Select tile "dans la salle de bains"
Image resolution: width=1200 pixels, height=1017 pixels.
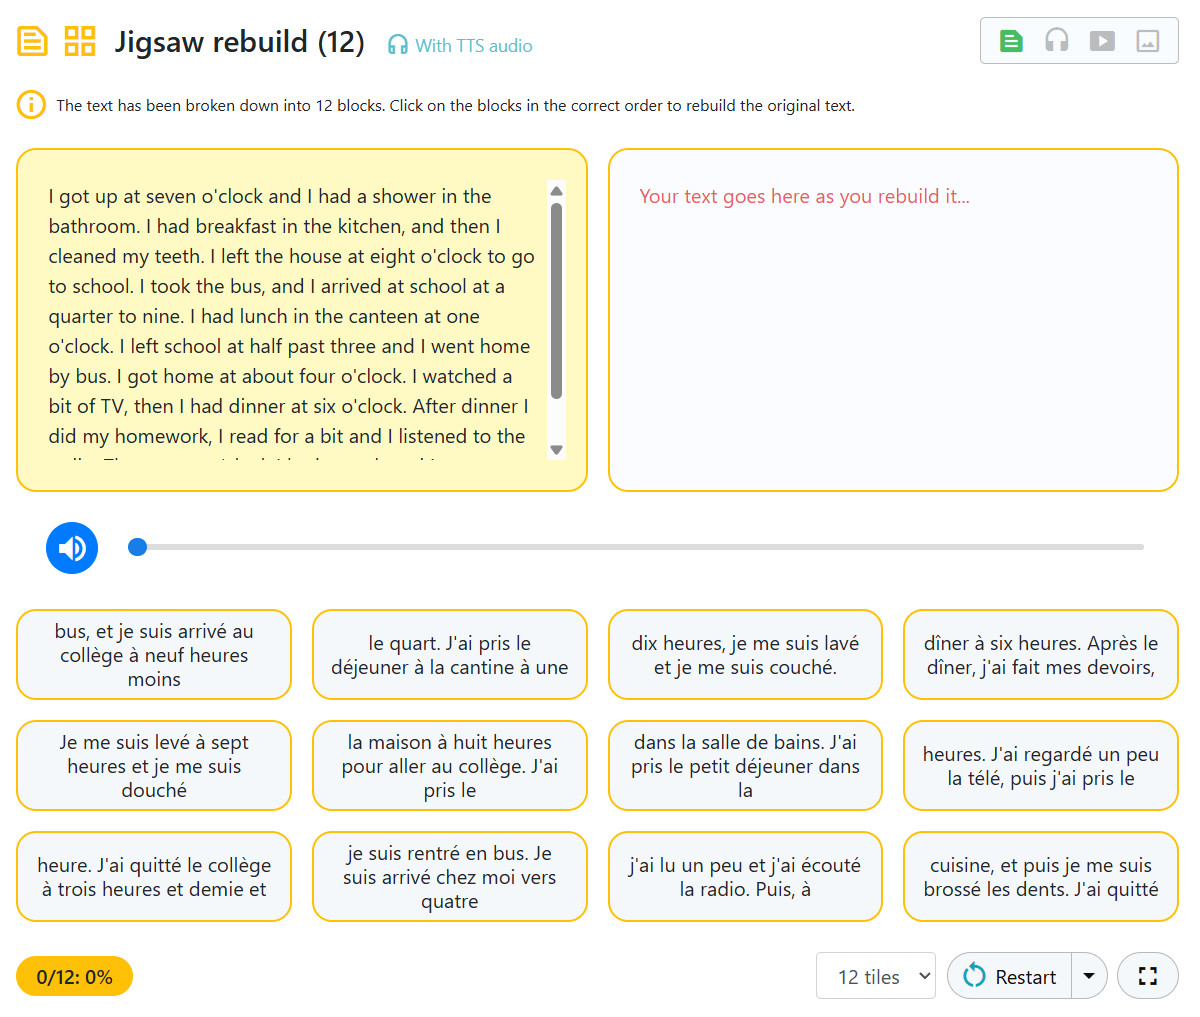pos(745,766)
